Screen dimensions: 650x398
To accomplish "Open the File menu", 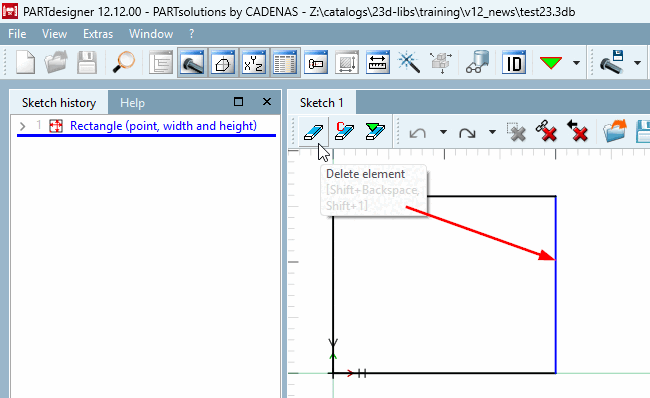I will pos(17,34).
